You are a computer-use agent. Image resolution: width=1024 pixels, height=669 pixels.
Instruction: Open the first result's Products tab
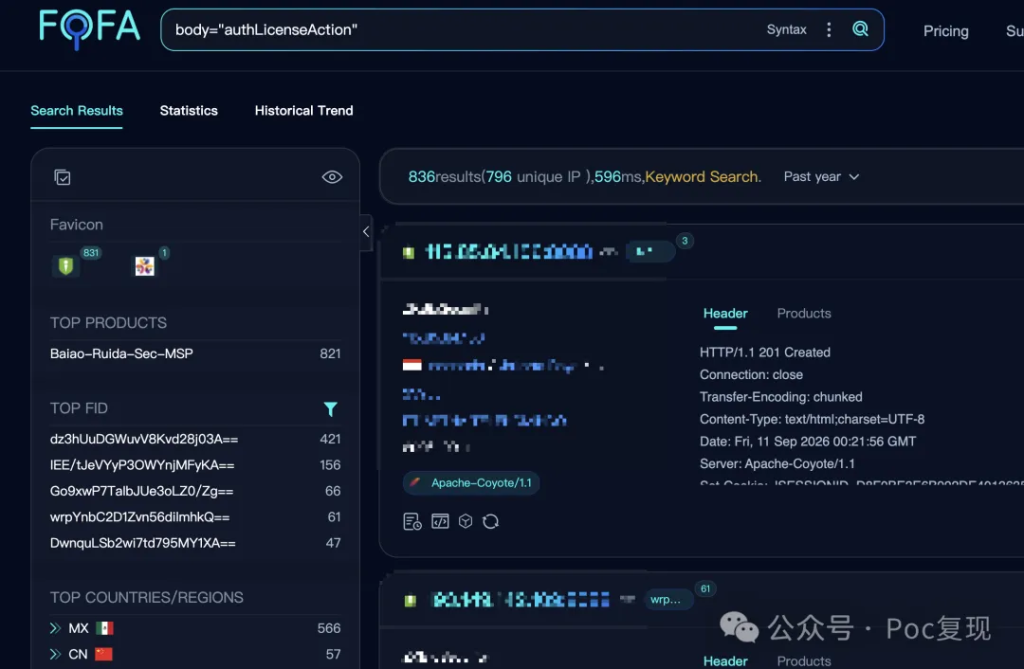pos(804,314)
